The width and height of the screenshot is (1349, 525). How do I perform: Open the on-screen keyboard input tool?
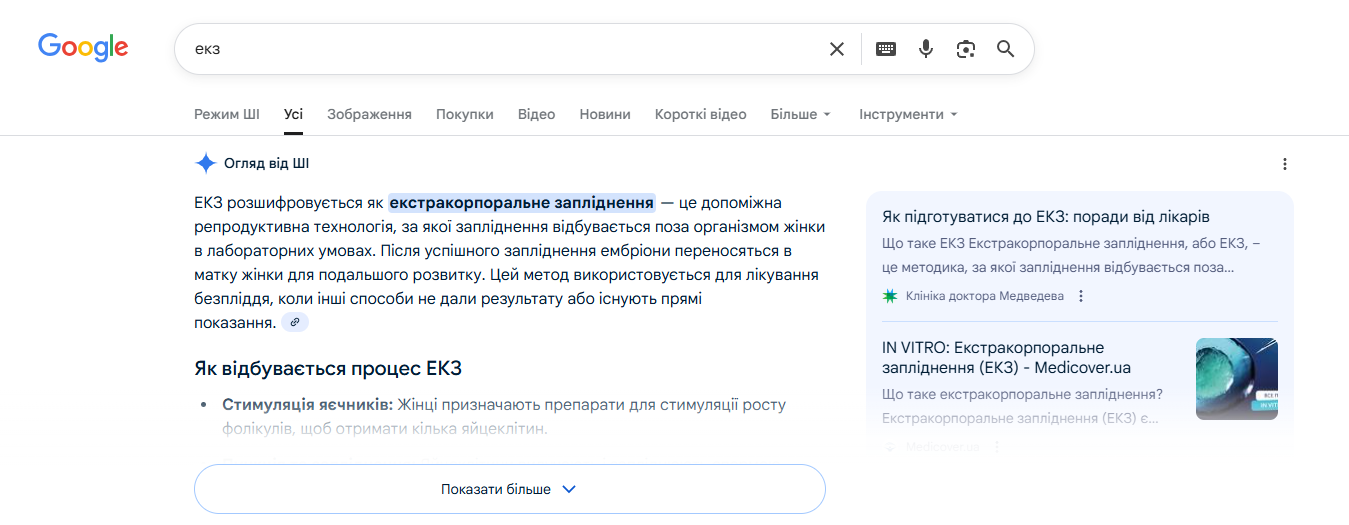click(886, 49)
